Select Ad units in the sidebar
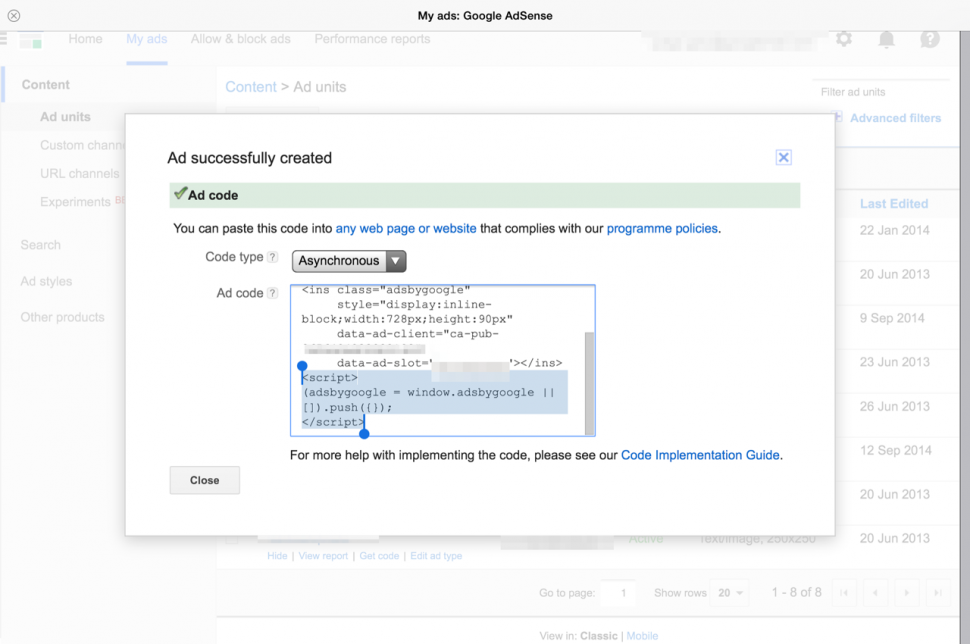This screenshot has width=970, height=644. click(65, 117)
